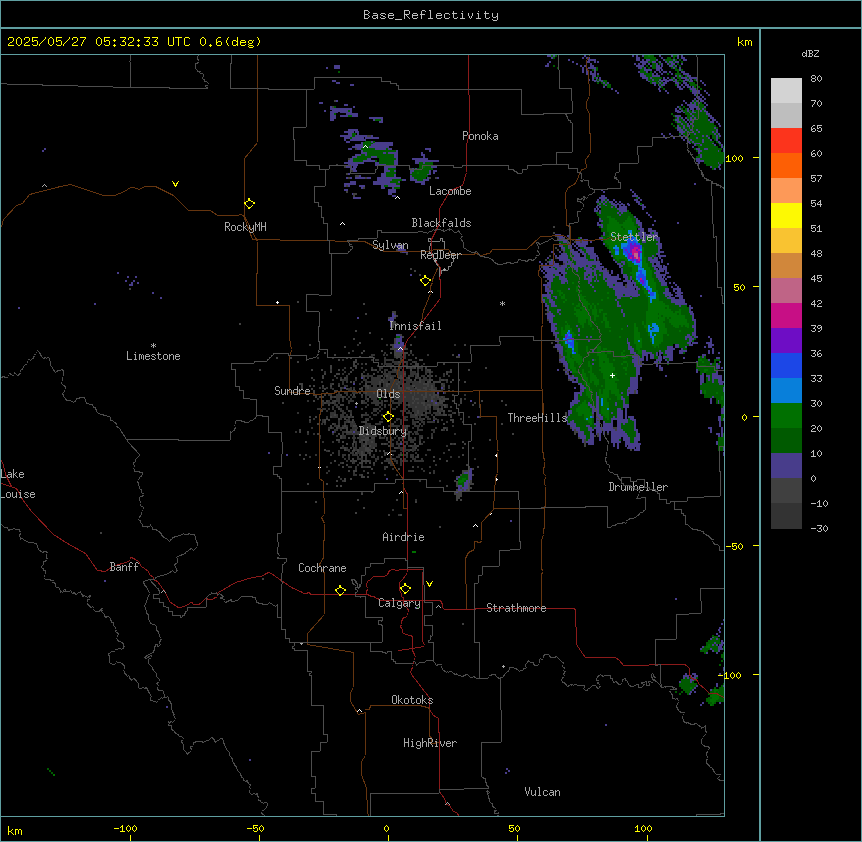
Task: Click the Drumheller city label
Action: coord(638,487)
